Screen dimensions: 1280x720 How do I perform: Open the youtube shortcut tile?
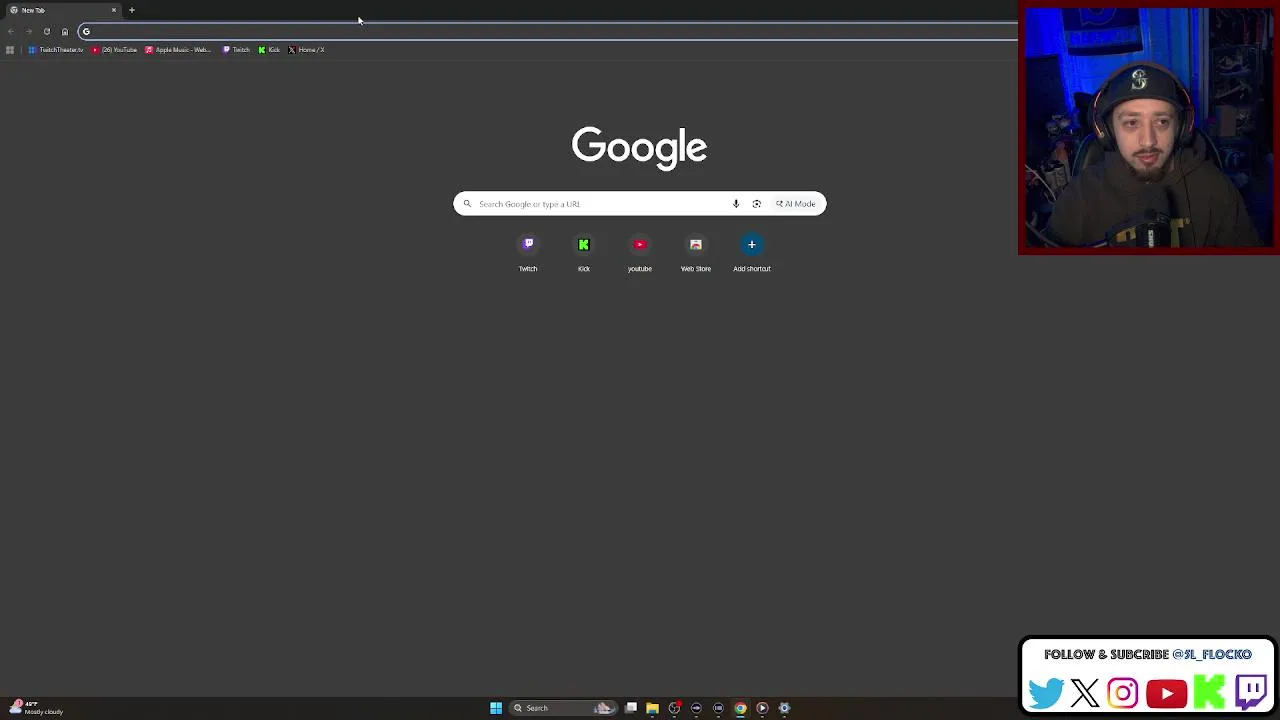point(640,254)
